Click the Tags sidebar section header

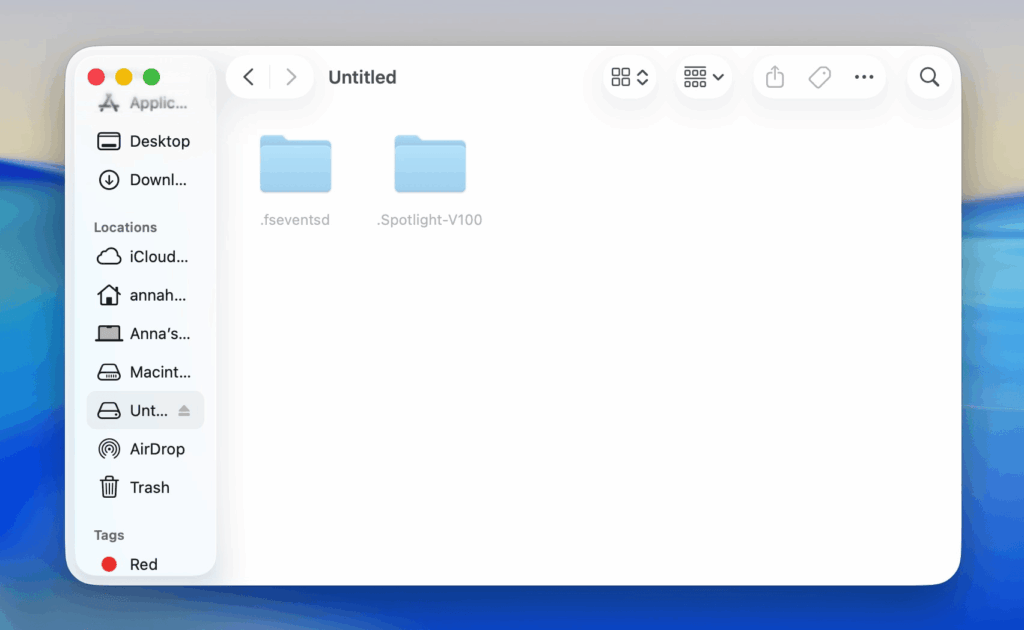pos(109,535)
